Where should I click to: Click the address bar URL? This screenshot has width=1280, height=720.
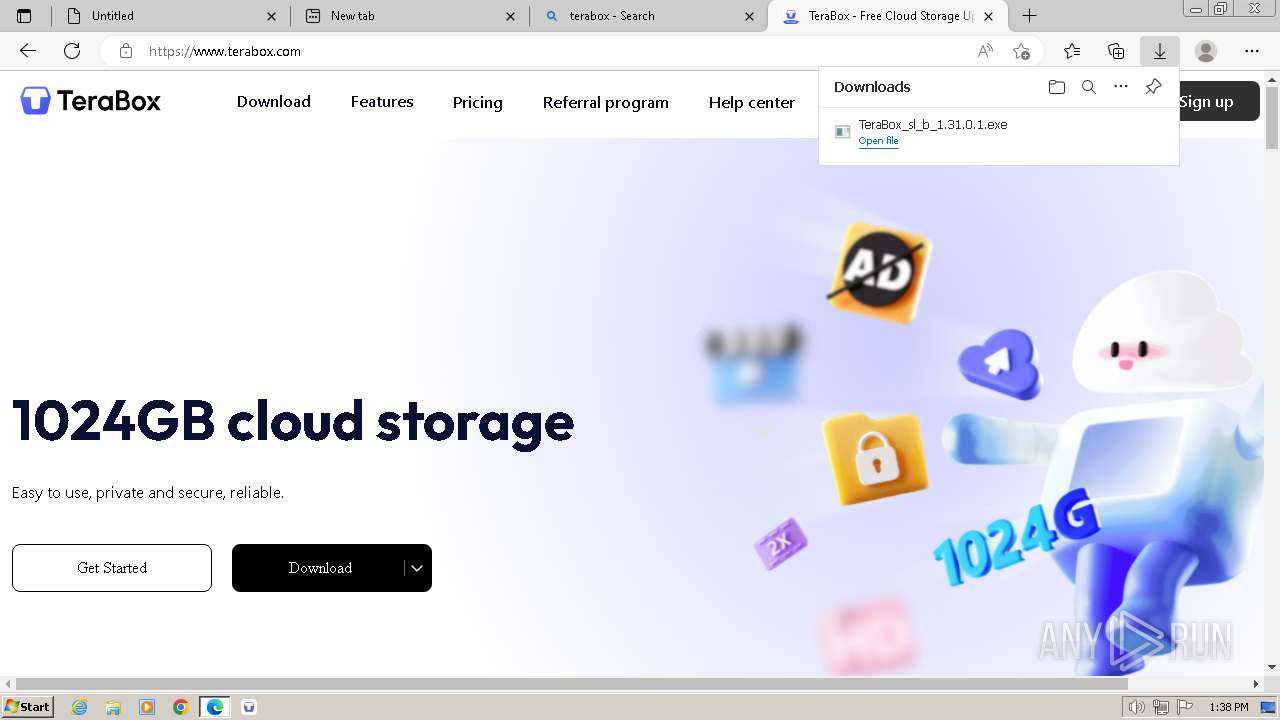pos(225,51)
